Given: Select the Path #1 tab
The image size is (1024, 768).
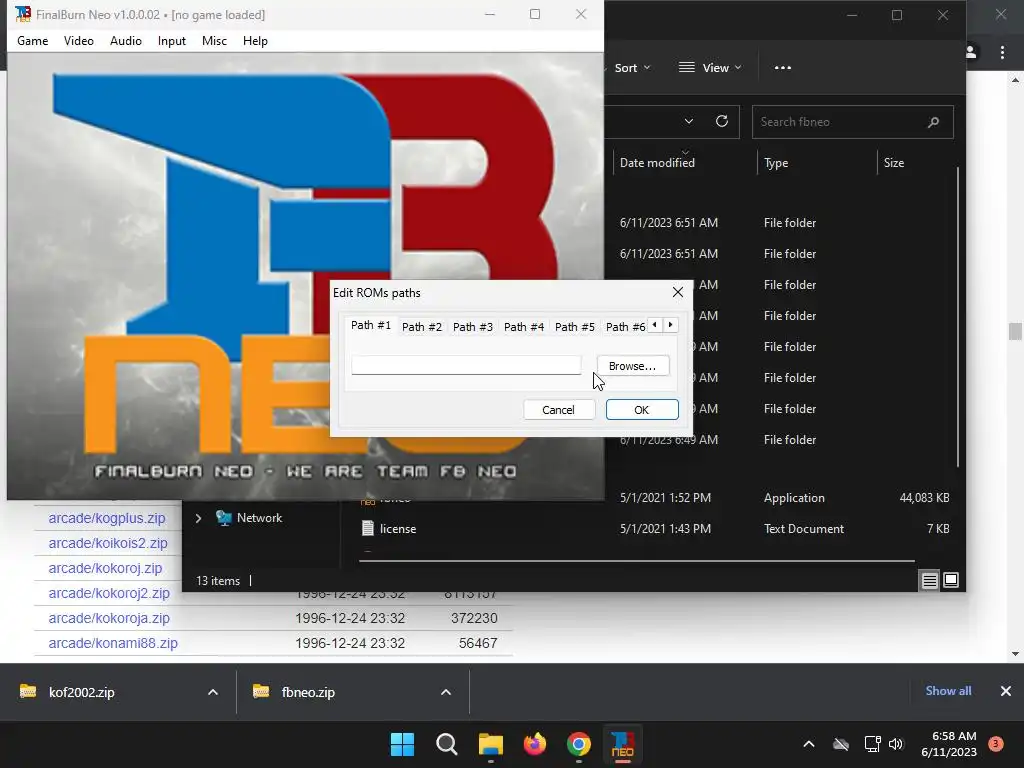Looking at the screenshot, I should coord(371,325).
